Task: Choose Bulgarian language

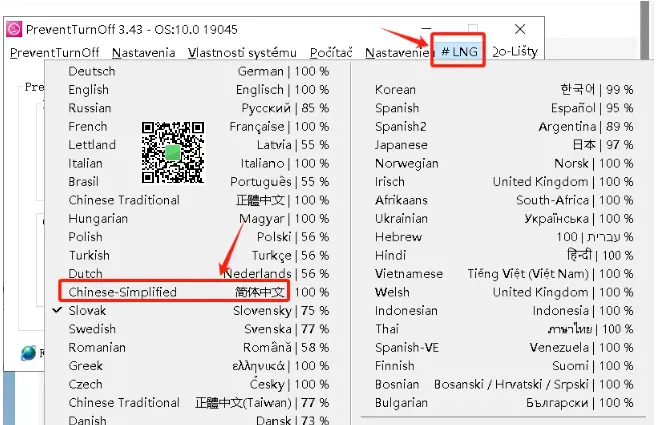Action: [x=504, y=403]
